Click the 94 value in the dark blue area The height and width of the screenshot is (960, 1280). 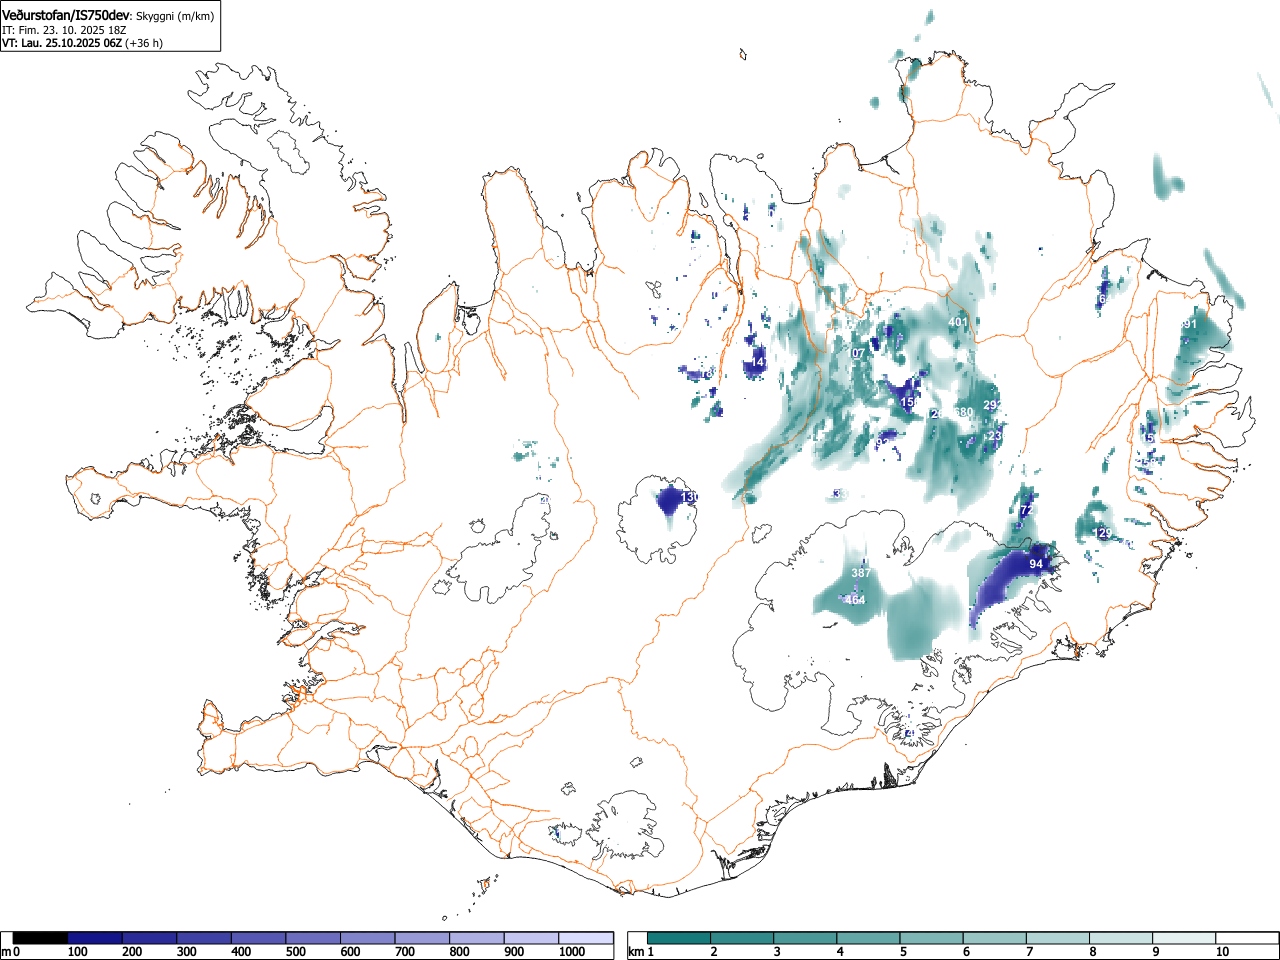1036,564
